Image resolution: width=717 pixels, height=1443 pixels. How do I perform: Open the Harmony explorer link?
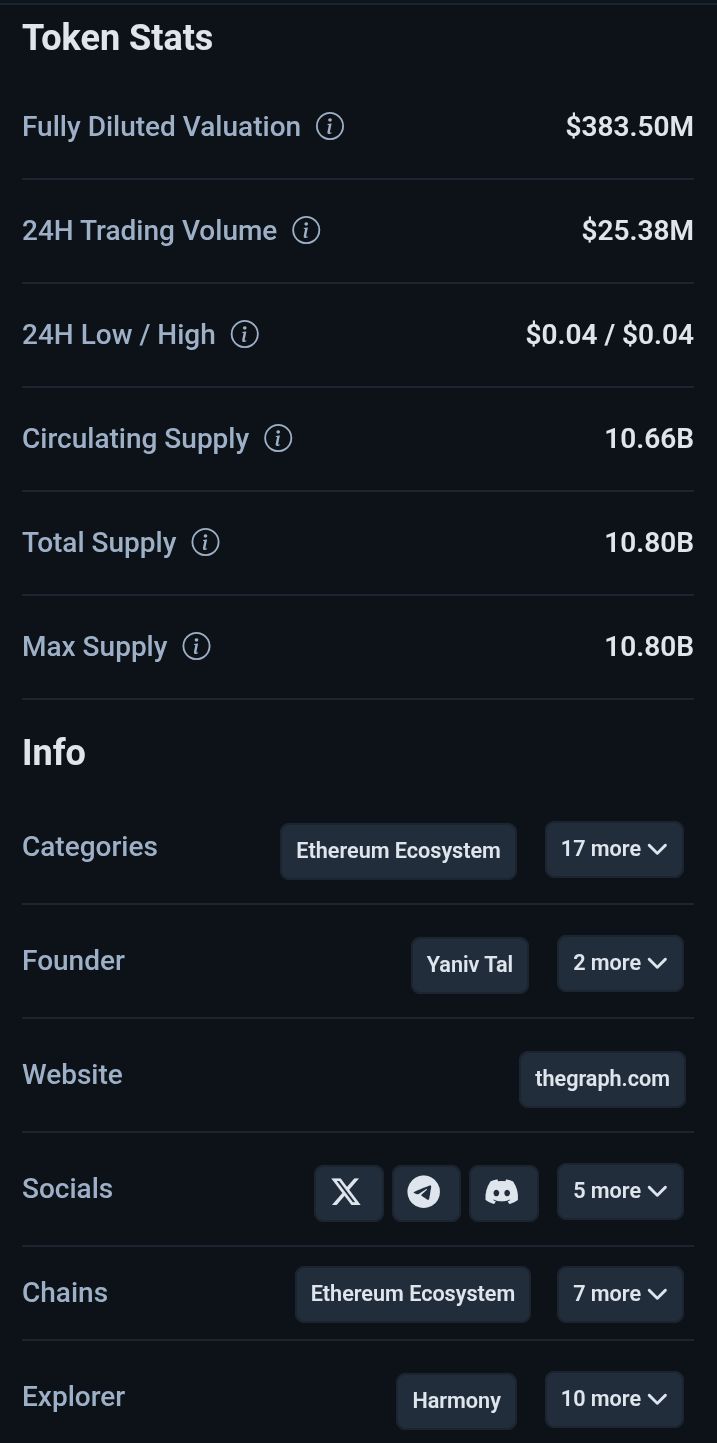(x=456, y=1401)
